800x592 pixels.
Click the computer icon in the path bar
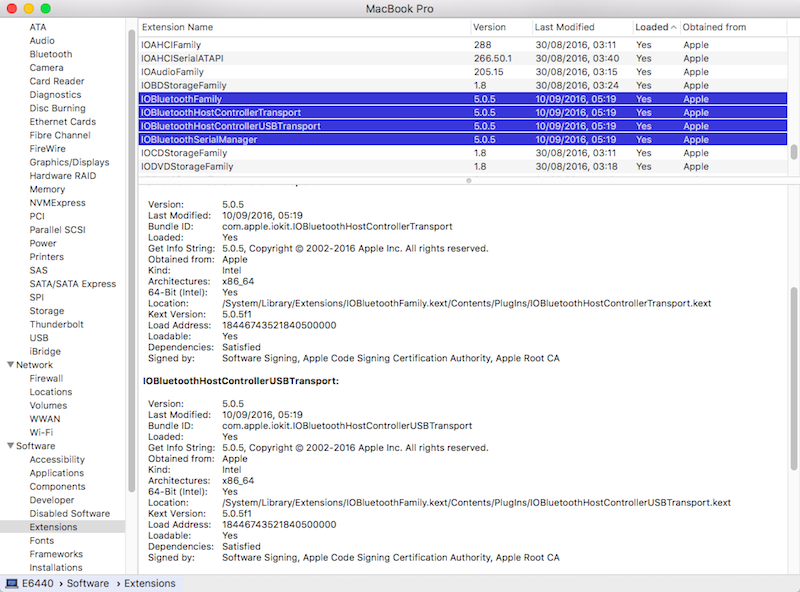[x=12, y=582]
